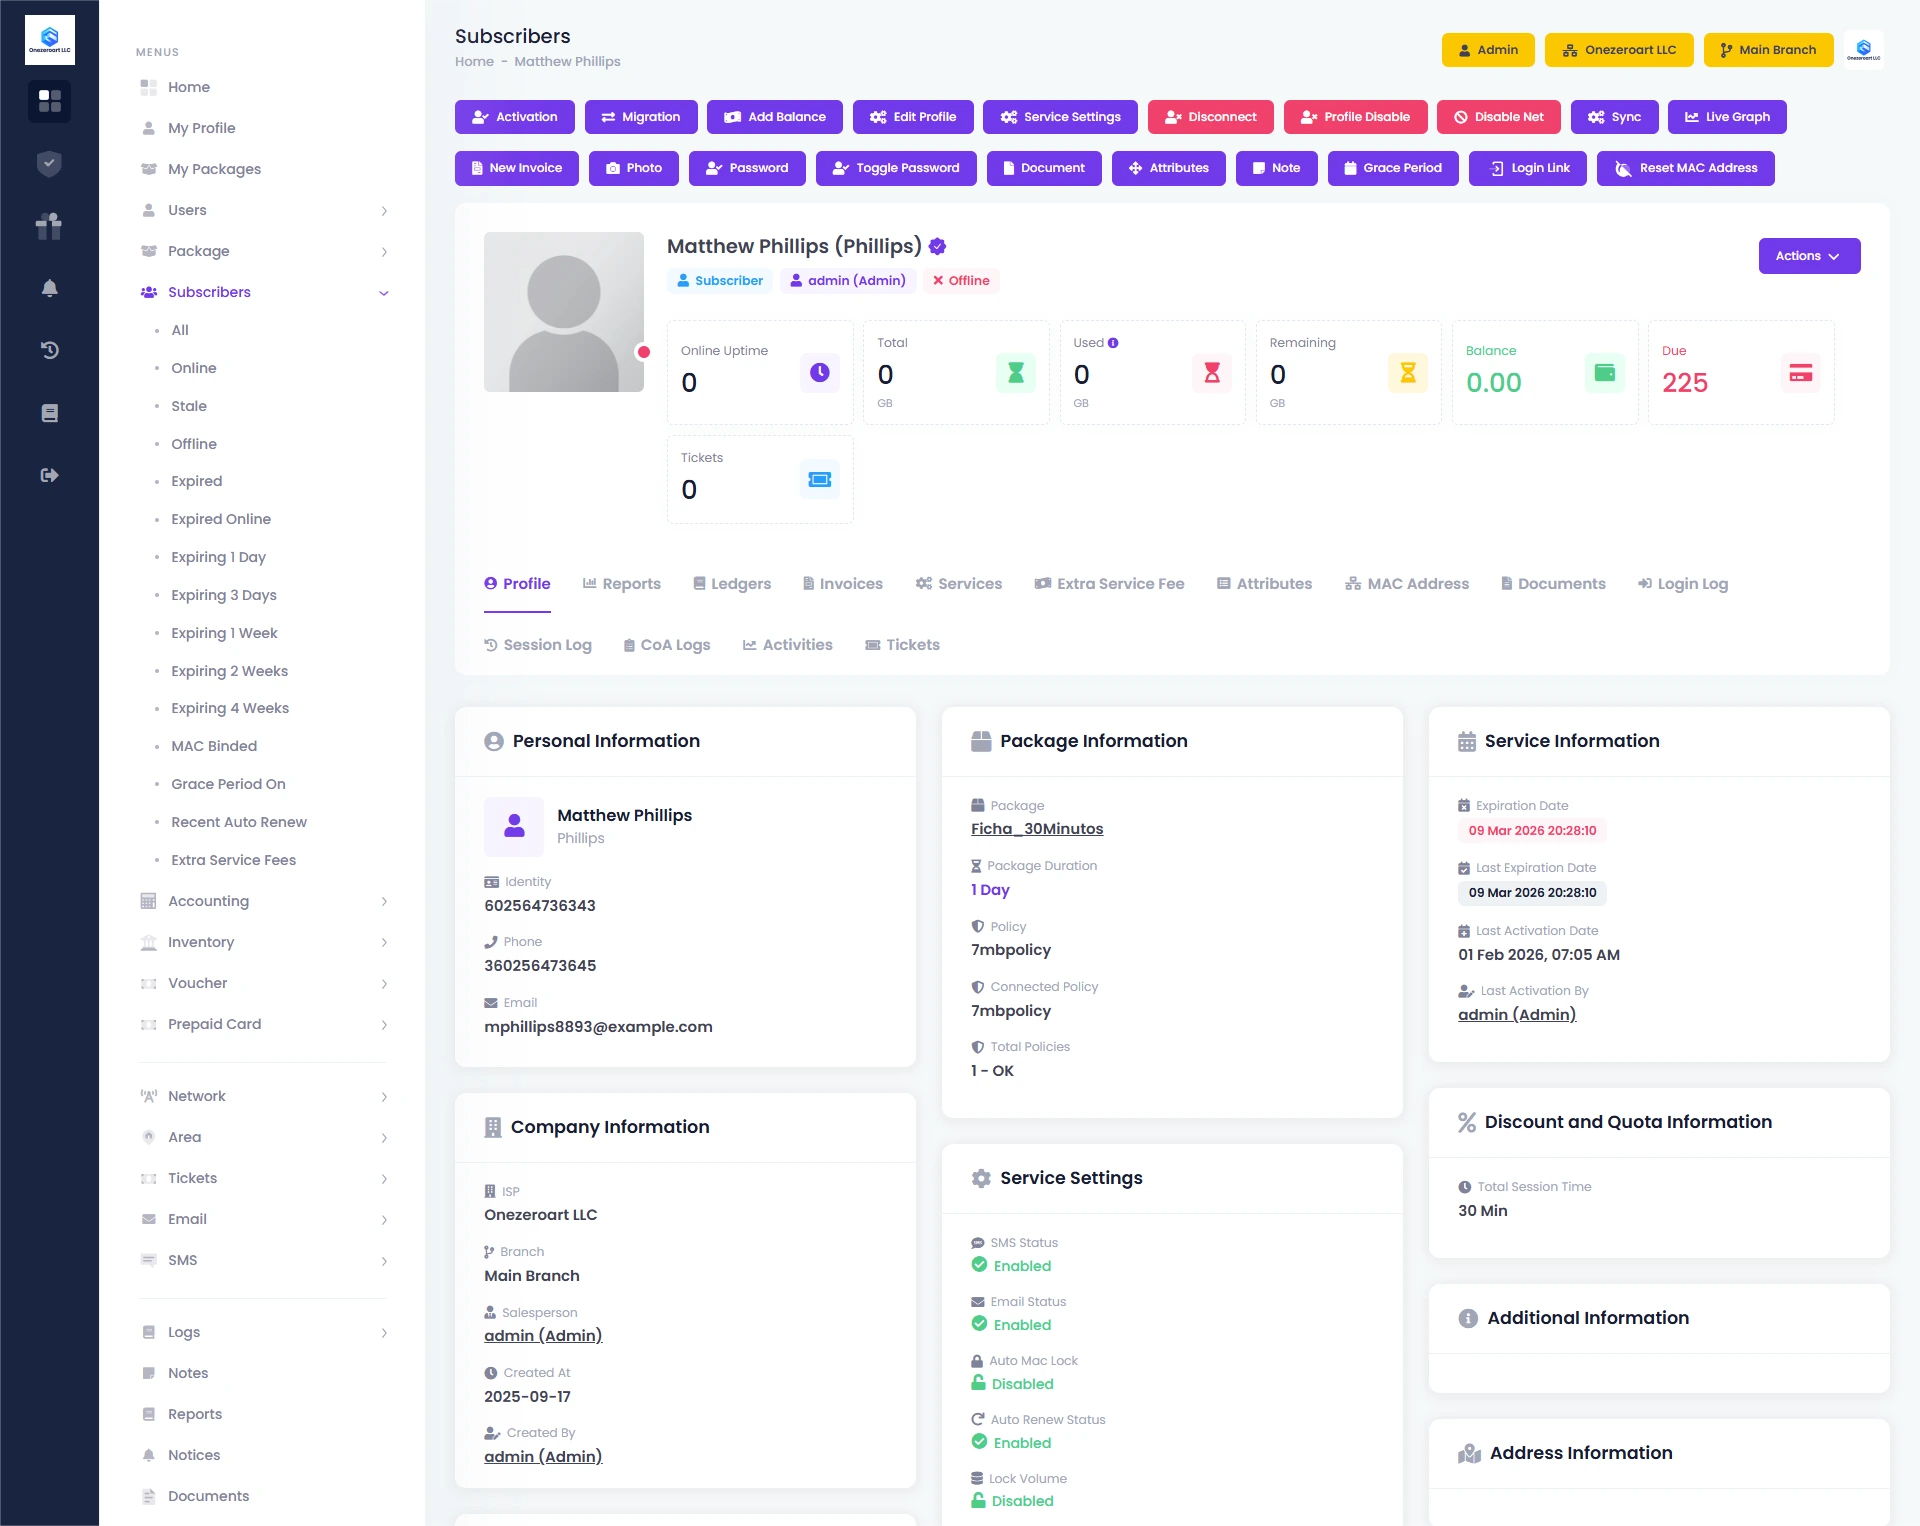Open the shield check icon in sidebar

pos(49,163)
